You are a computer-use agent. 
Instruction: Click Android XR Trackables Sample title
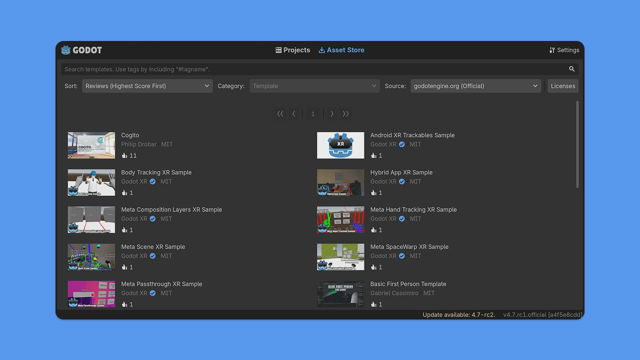click(412, 135)
